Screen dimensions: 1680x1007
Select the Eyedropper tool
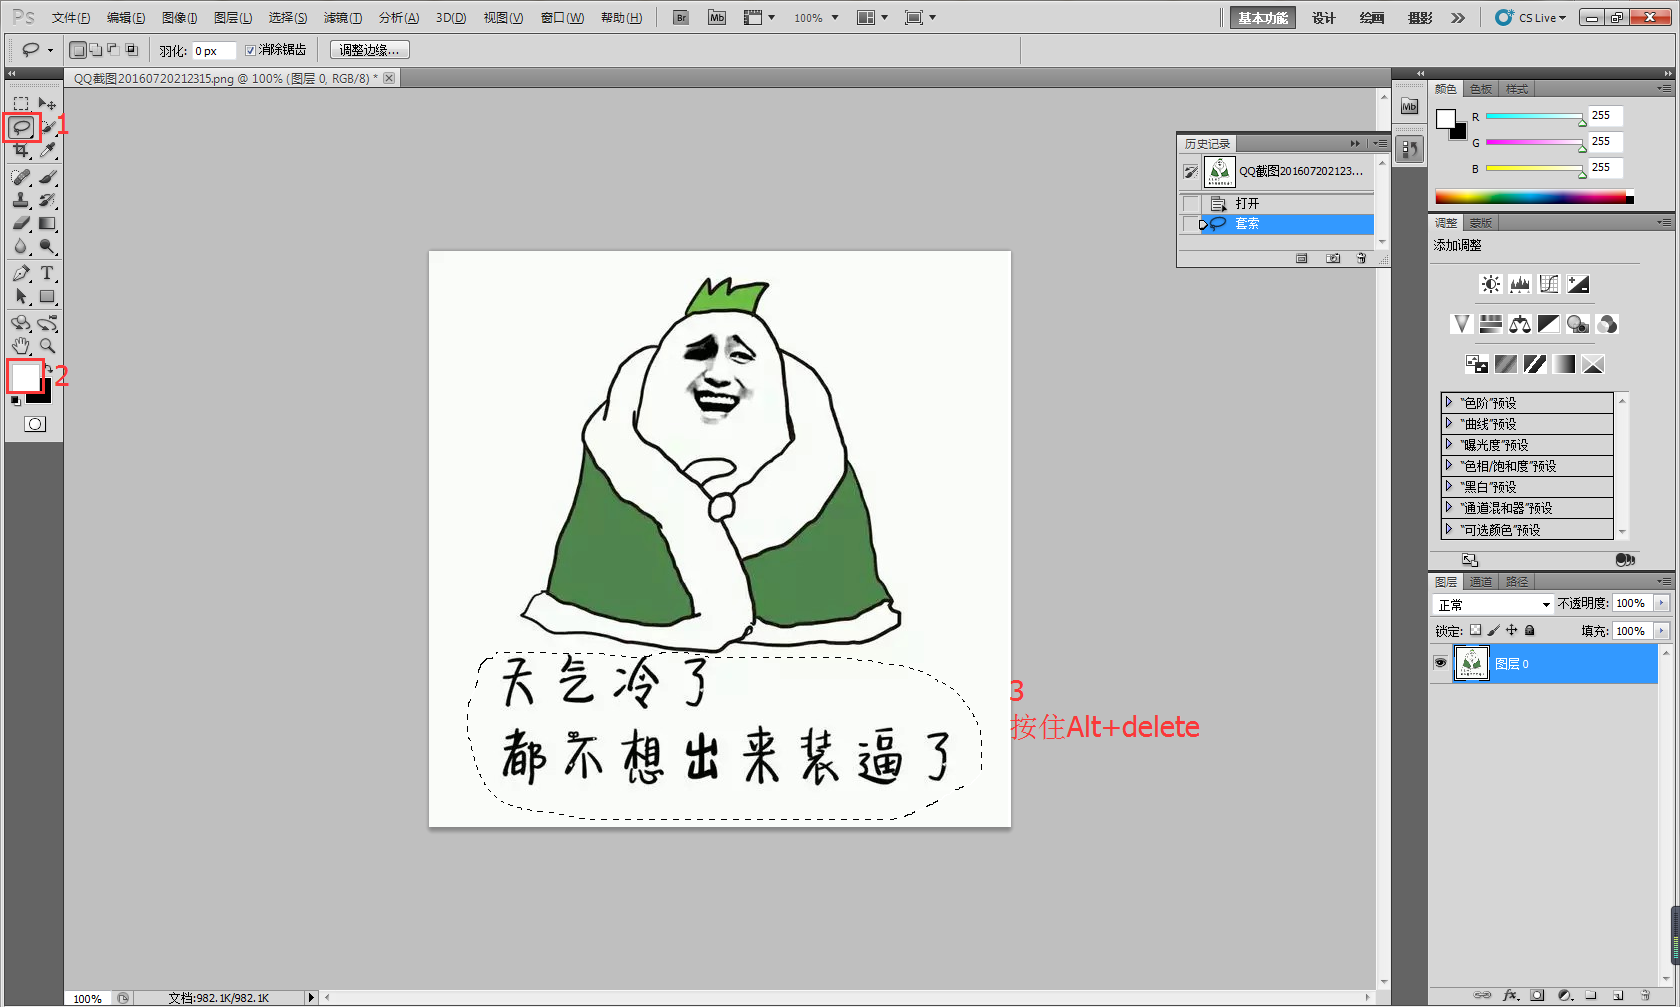coord(47,150)
